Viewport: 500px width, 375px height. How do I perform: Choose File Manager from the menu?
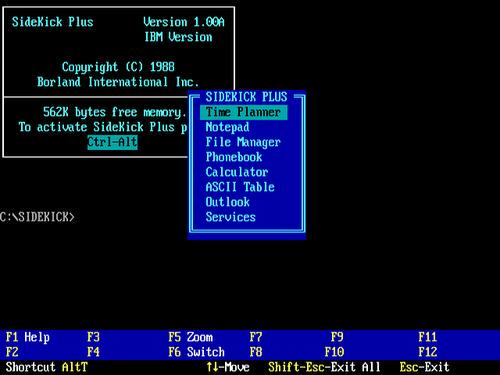243,142
